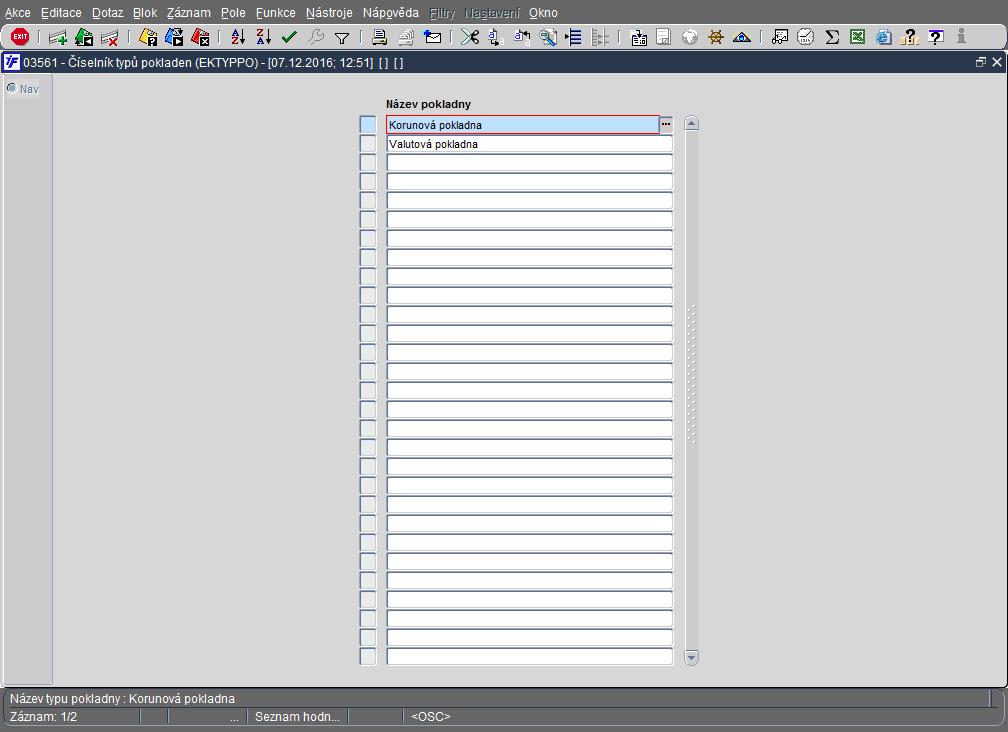This screenshot has height=732, width=1008.
Task: Open the Nápověda menu
Action: tap(391, 13)
